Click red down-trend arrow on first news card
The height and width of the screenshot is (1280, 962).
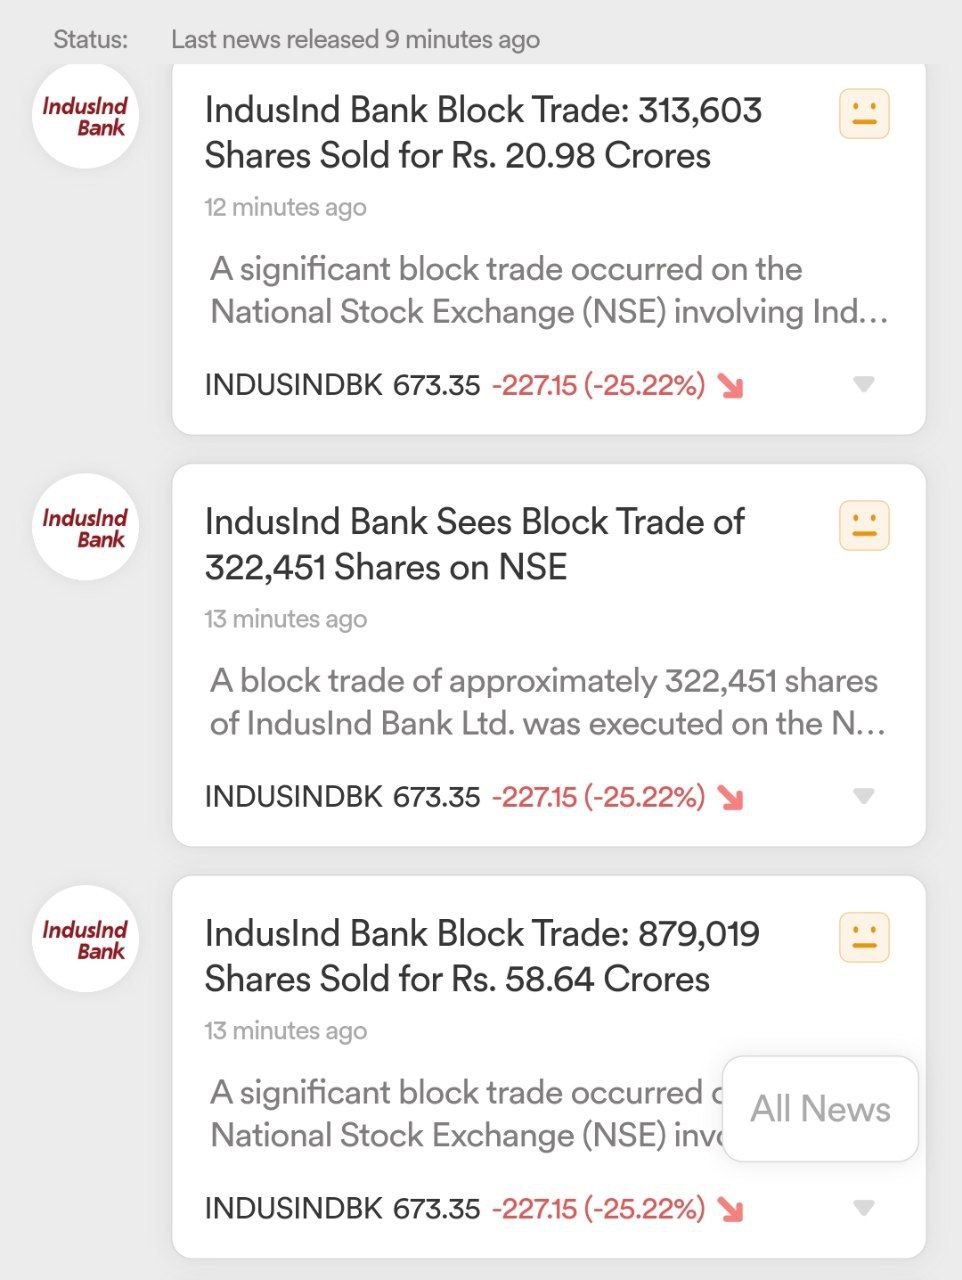[x=731, y=386]
